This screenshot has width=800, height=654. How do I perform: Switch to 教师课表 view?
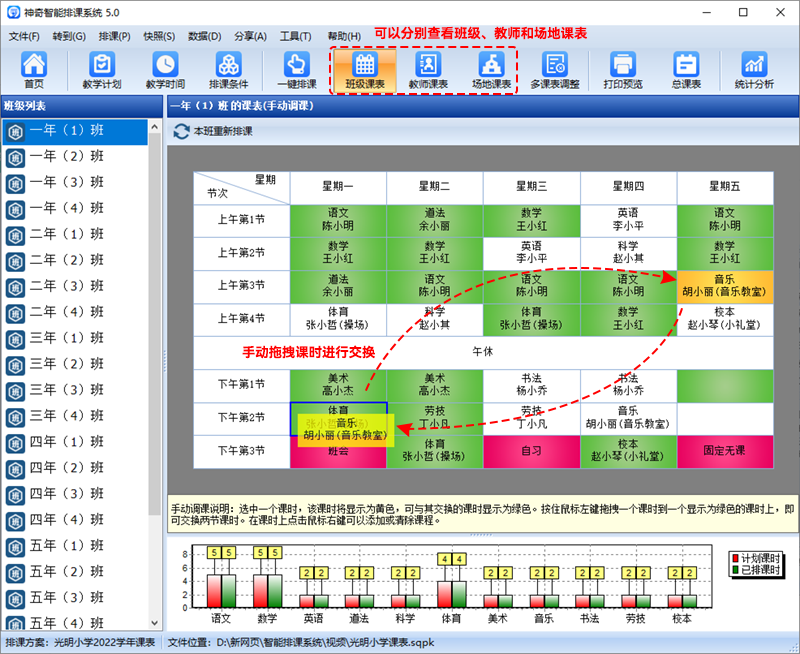[x=428, y=70]
